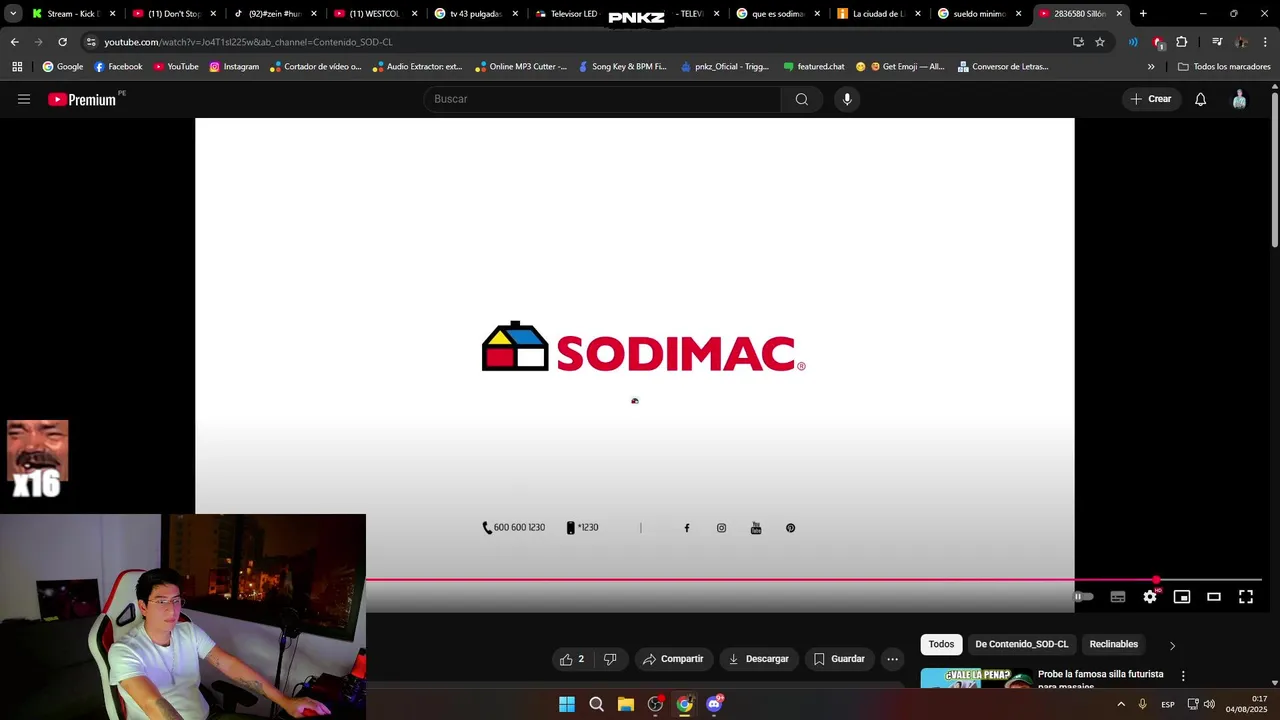Open a new browser tab
Viewport: 1280px width, 720px height.
click(x=1143, y=14)
